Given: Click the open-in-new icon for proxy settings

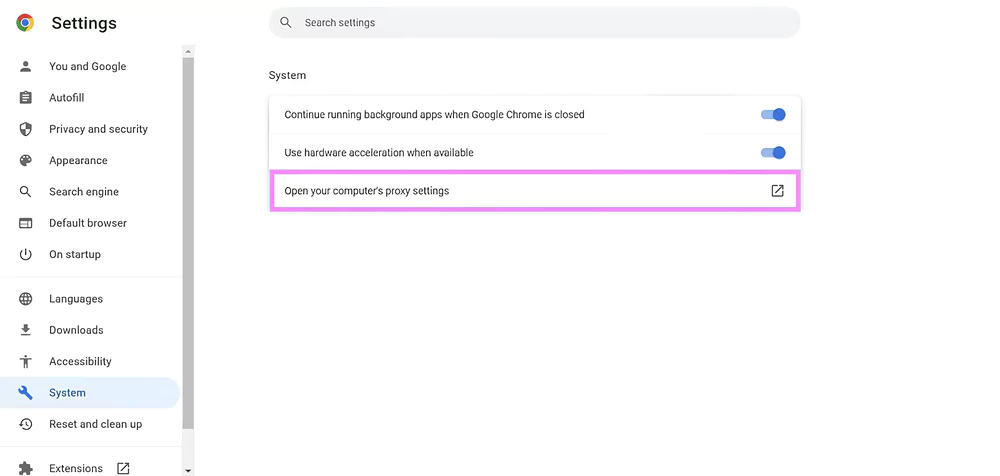Looking at the screenshot, I should pyautogui.click(x=777, y=191).
